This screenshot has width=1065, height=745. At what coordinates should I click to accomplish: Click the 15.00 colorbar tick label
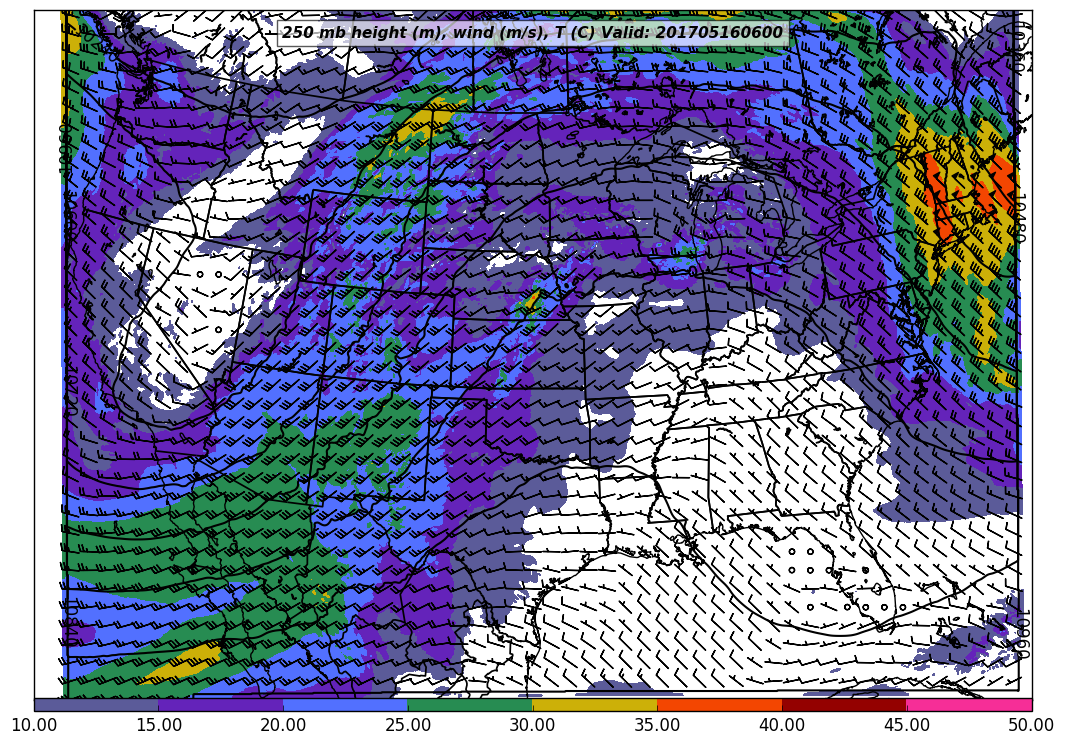click(158, 725)
